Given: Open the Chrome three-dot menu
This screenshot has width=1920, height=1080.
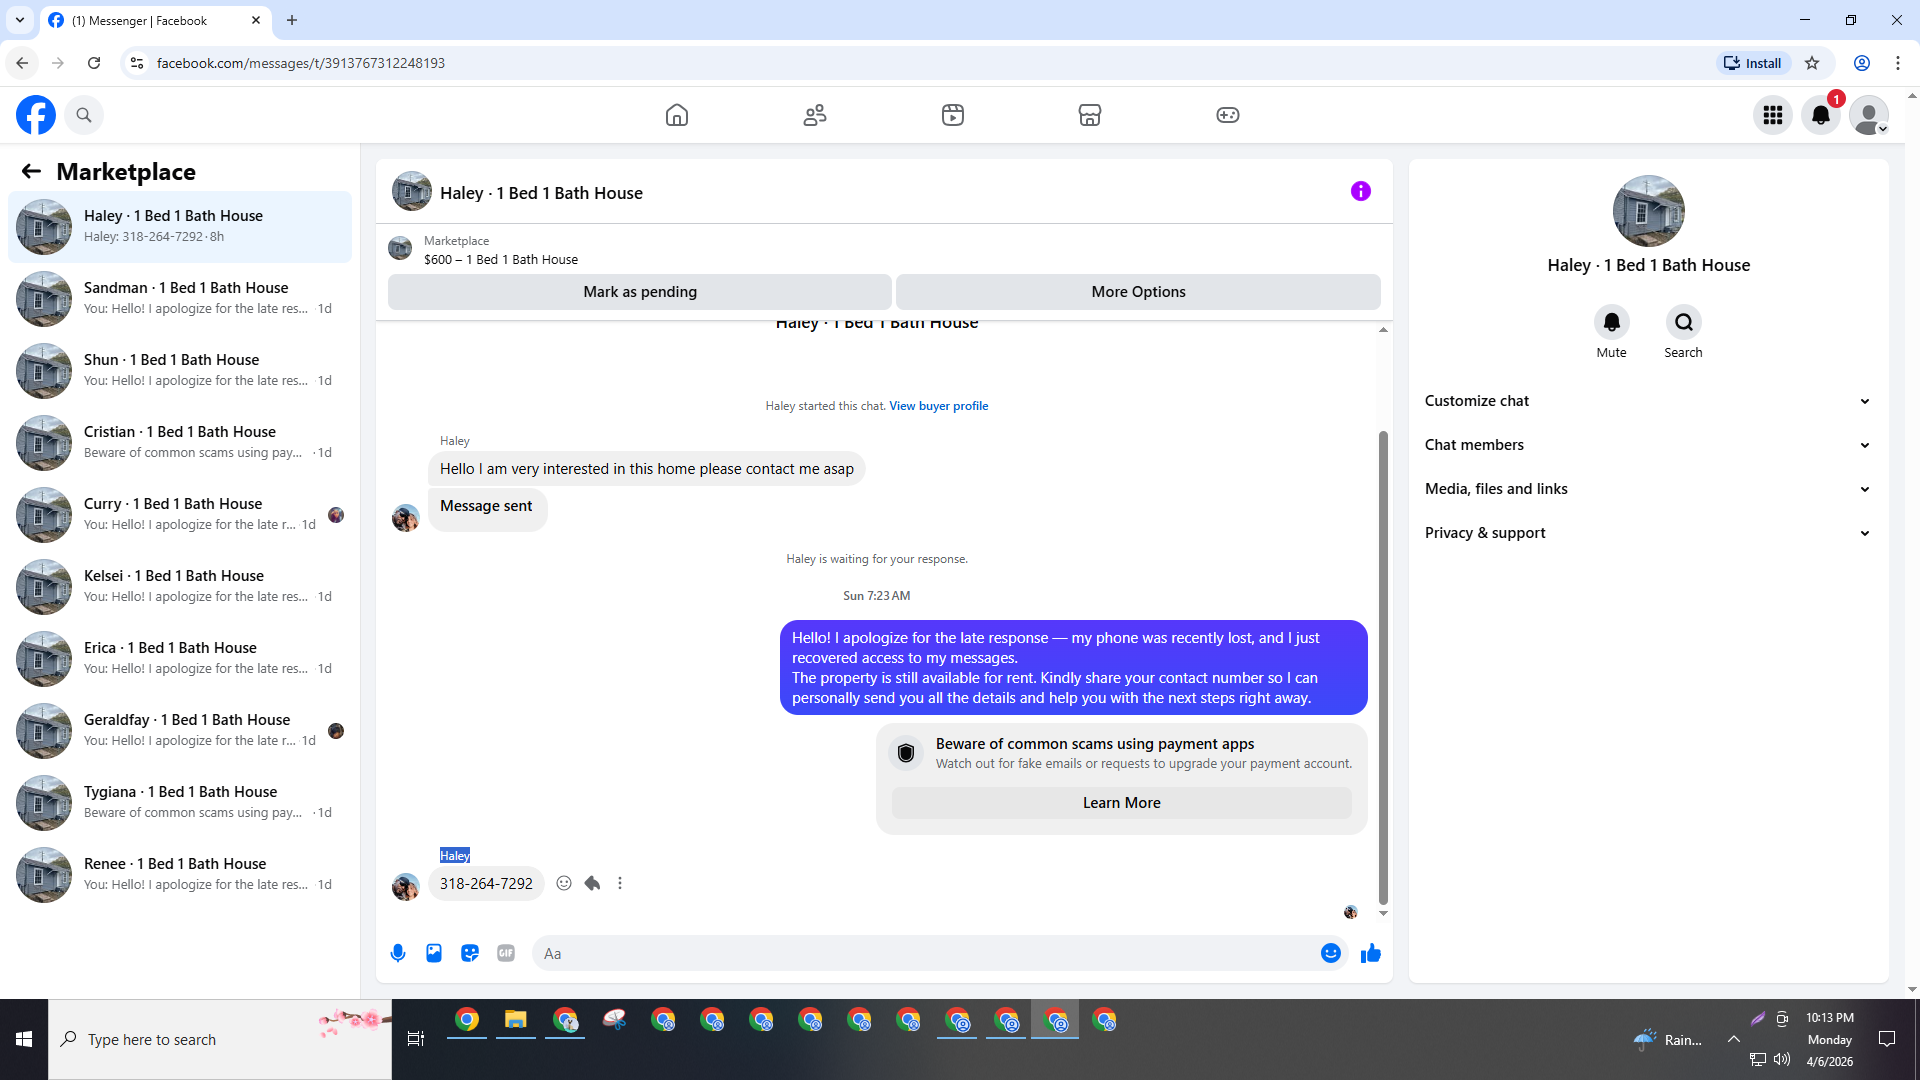Looking at the screenshot, I should 1898,63.
